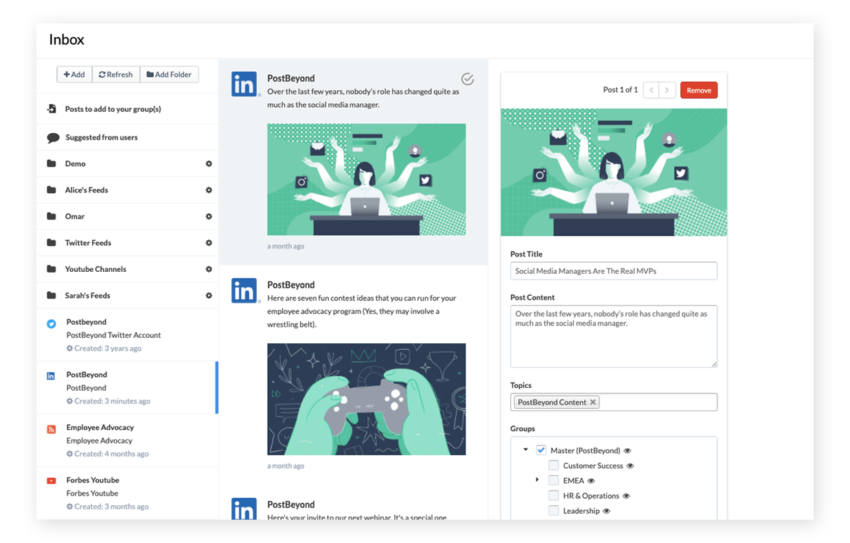Open settings gear for Demo folder
The width and height of the screenshot is (850, 543).
coord(209,164)
